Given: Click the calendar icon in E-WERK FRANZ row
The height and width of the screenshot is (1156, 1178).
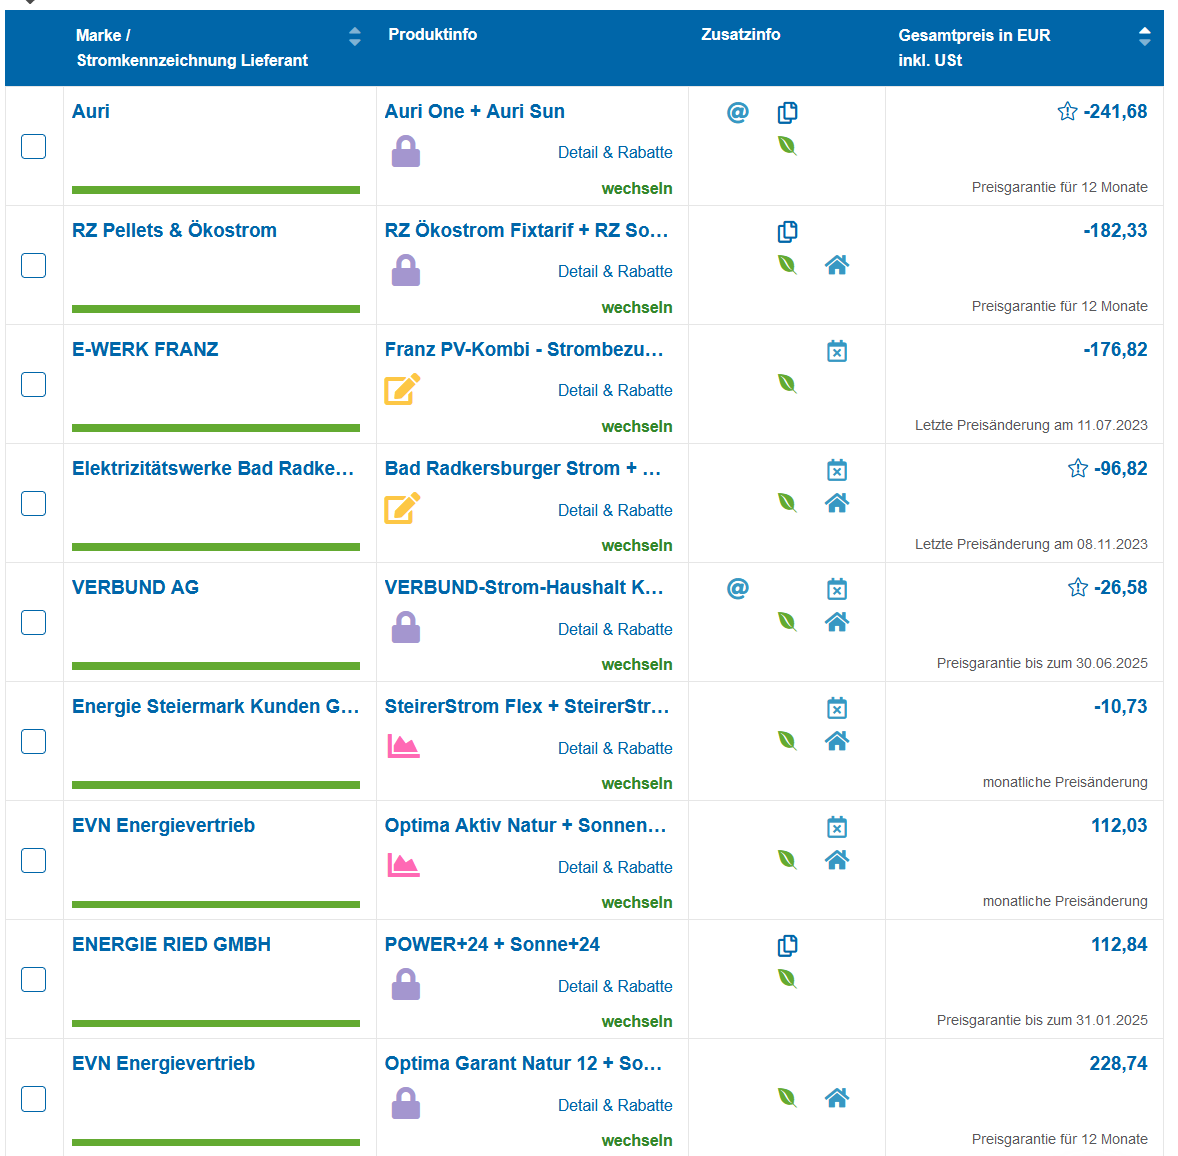Looking at the screenshot, I should click(x=837, y=351).
